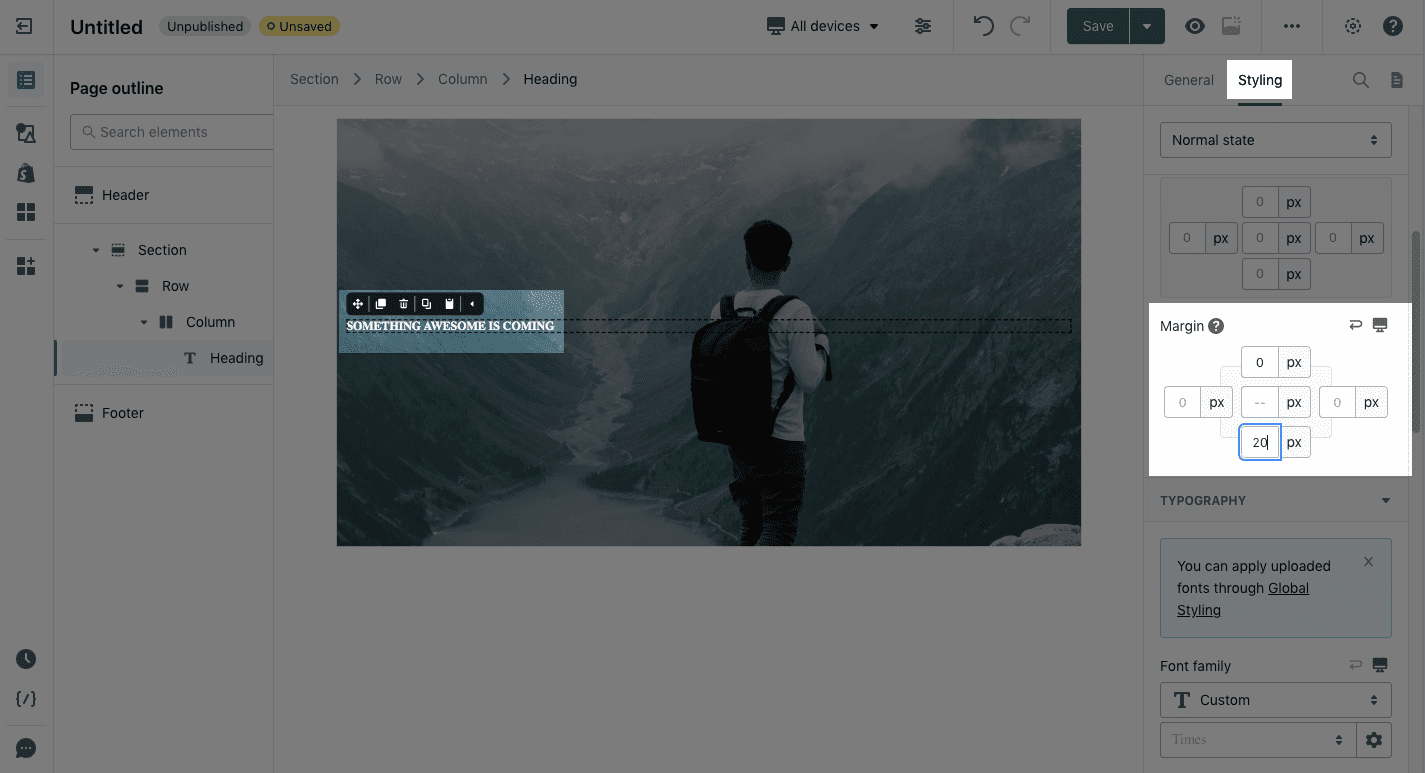Collapse the Row tree node
The image size is (1425, 773).
120,286
